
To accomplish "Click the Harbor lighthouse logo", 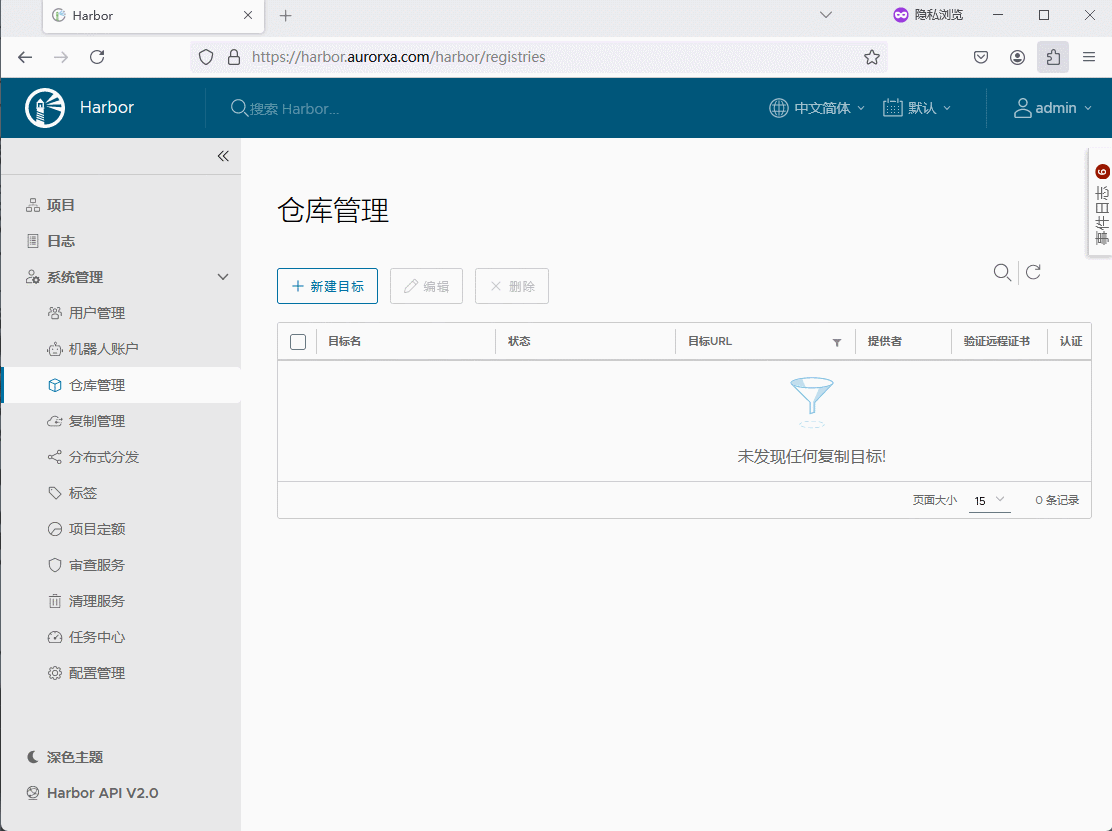I will [45, 108].
